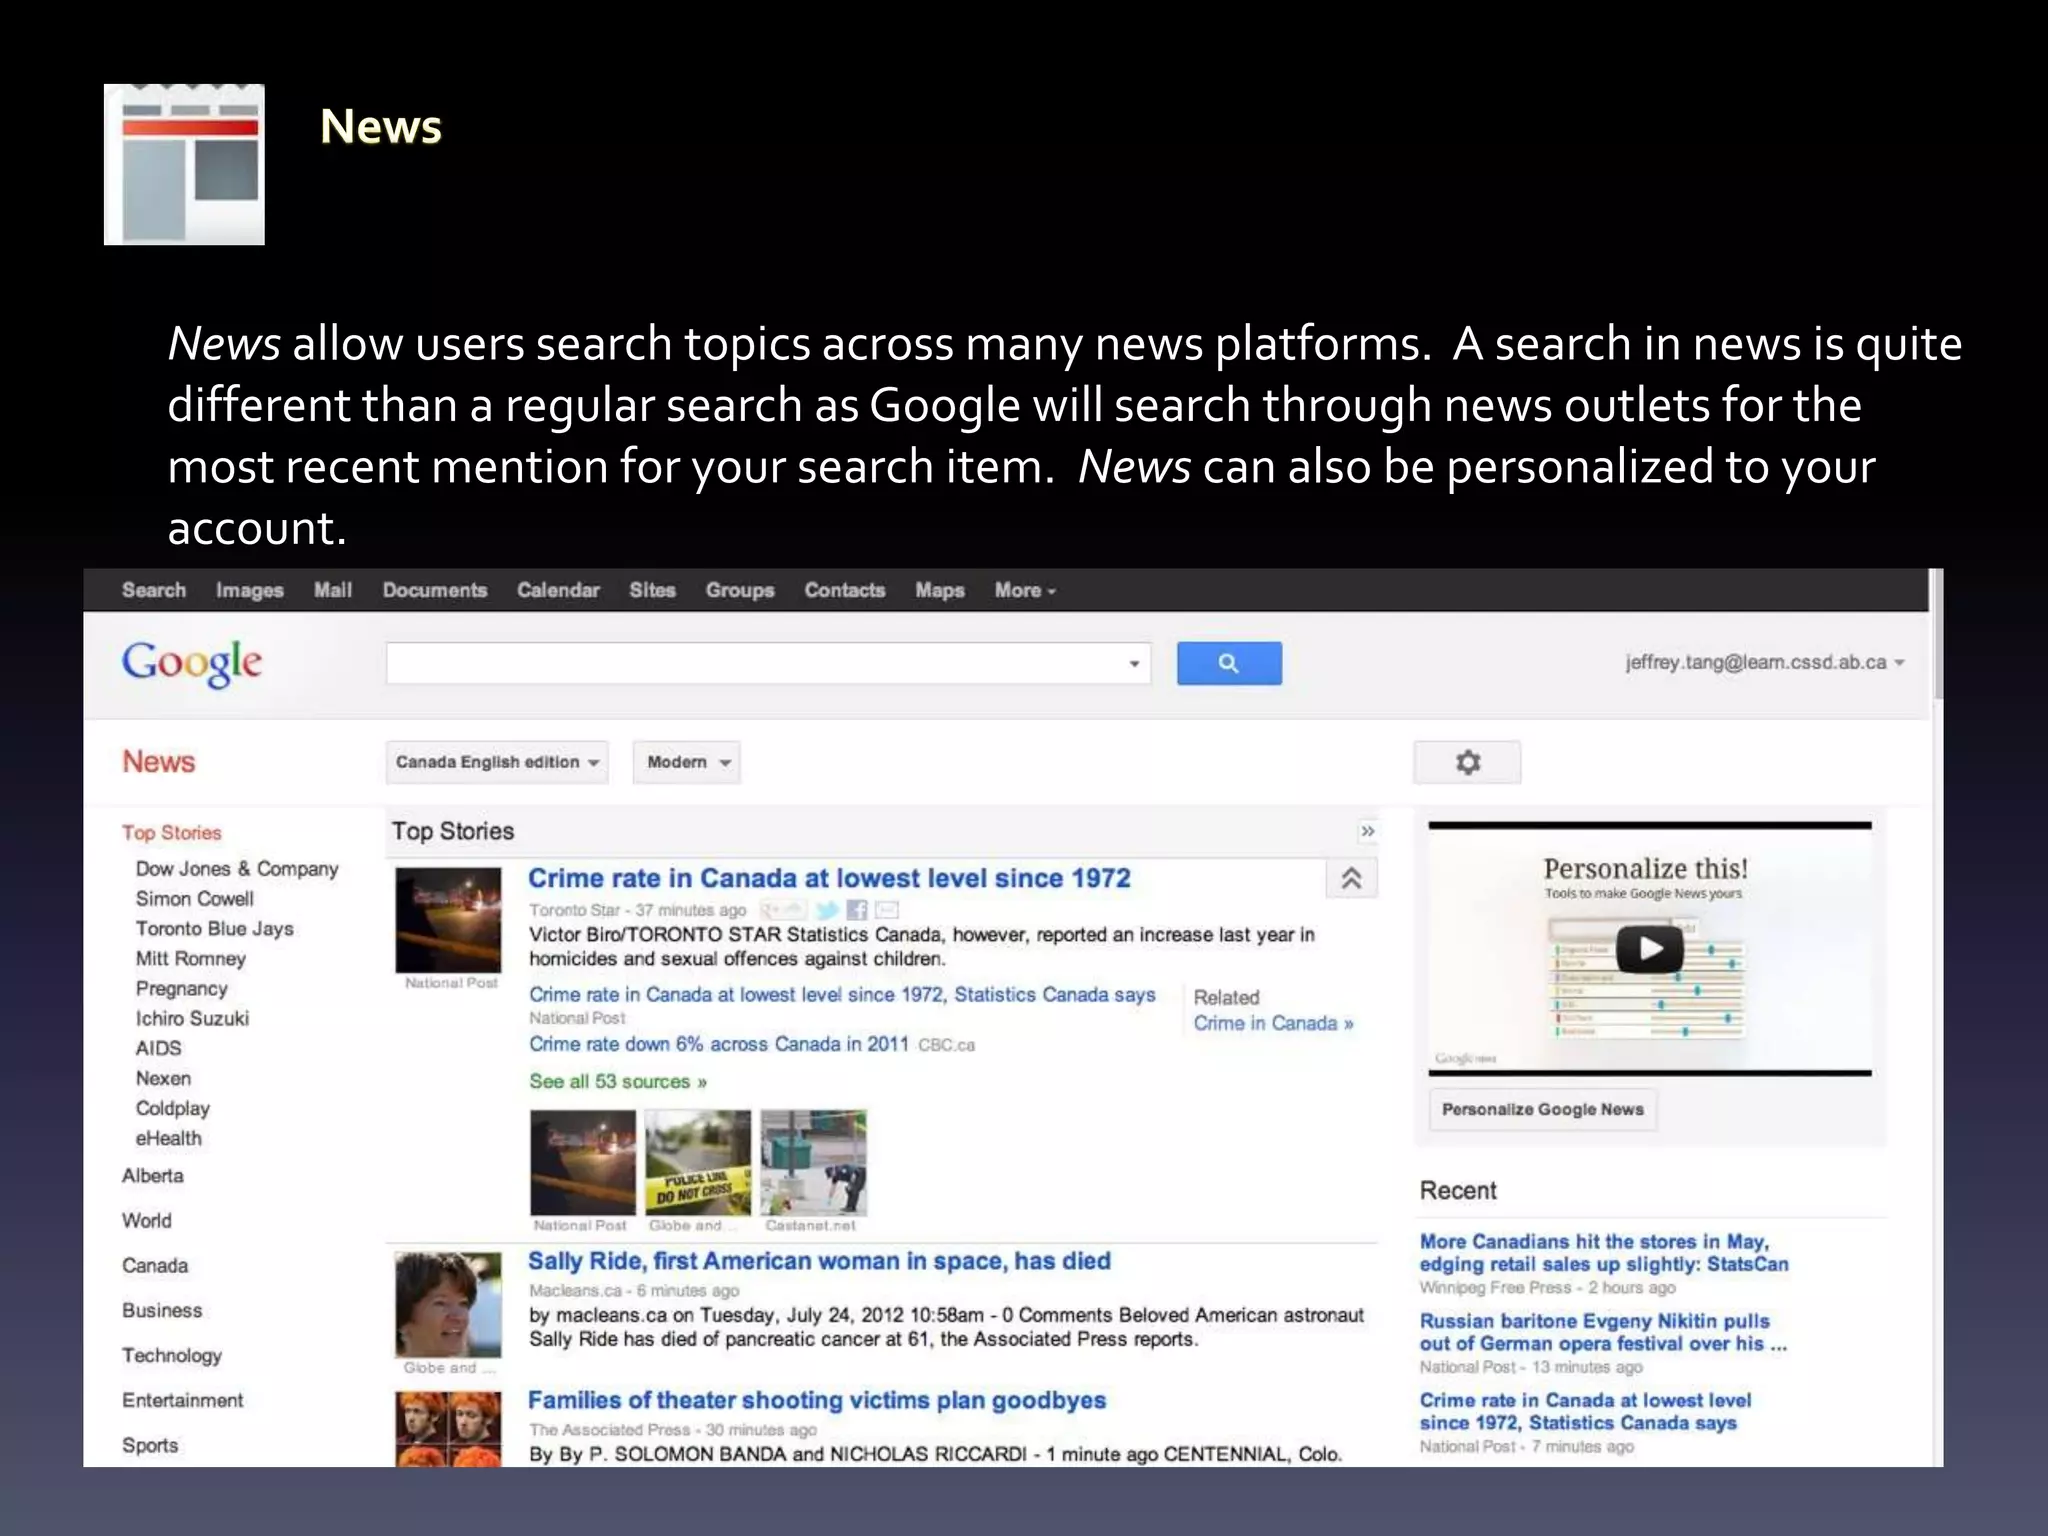This screenshot has width=2048, height=1536.
Task: Open the World news section
Action: coord(147,1221)
